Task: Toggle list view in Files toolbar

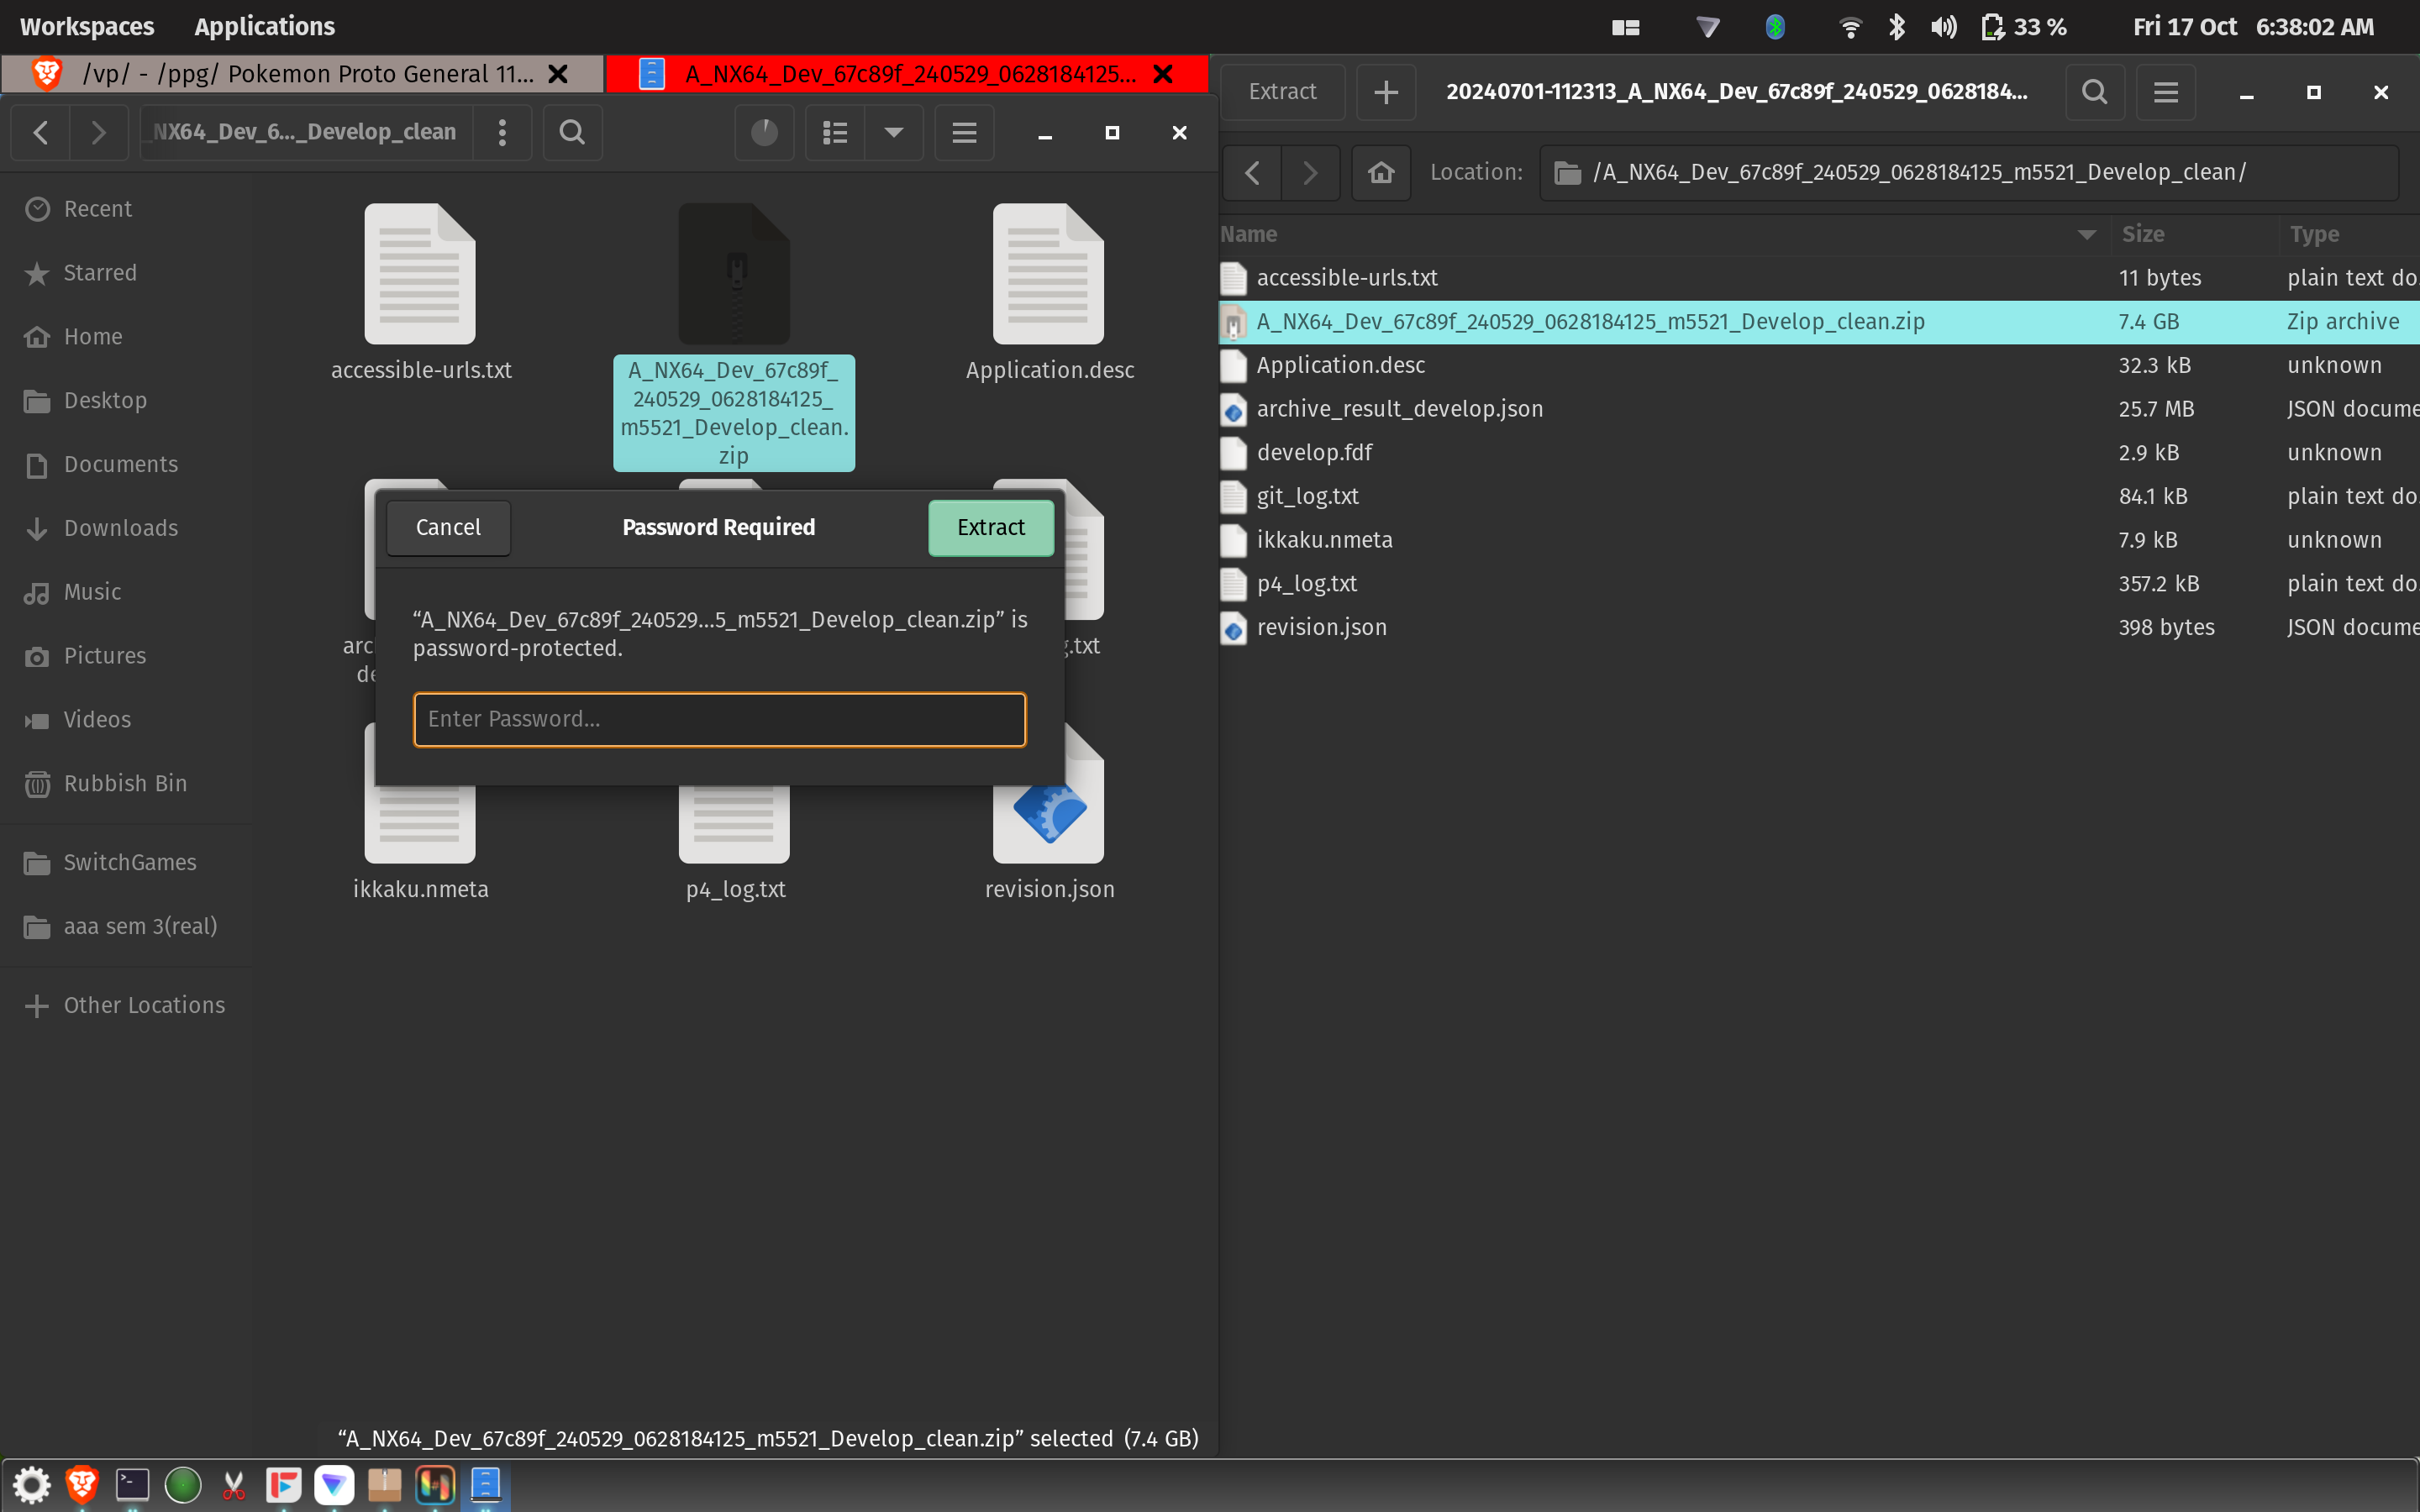Action: [835, 132]
